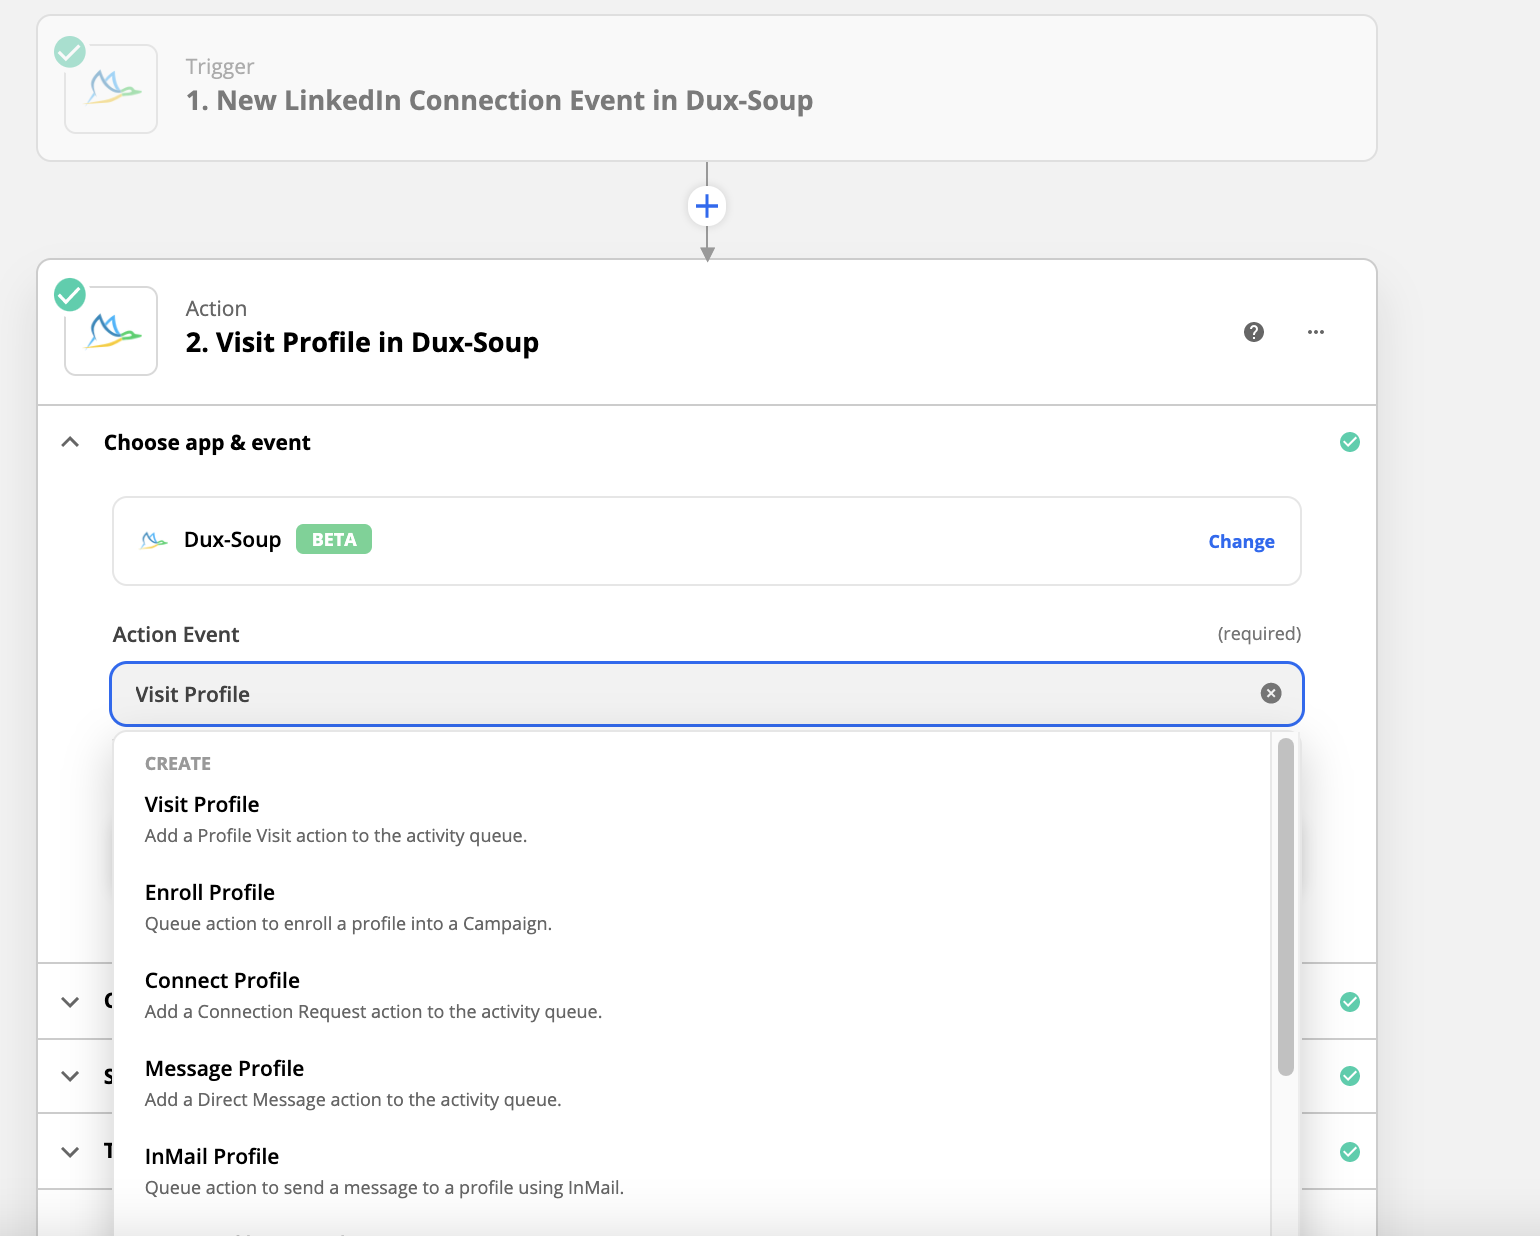1540x1236 pixels.
Task: Add a step with the plus button
Action: [707, 207]
